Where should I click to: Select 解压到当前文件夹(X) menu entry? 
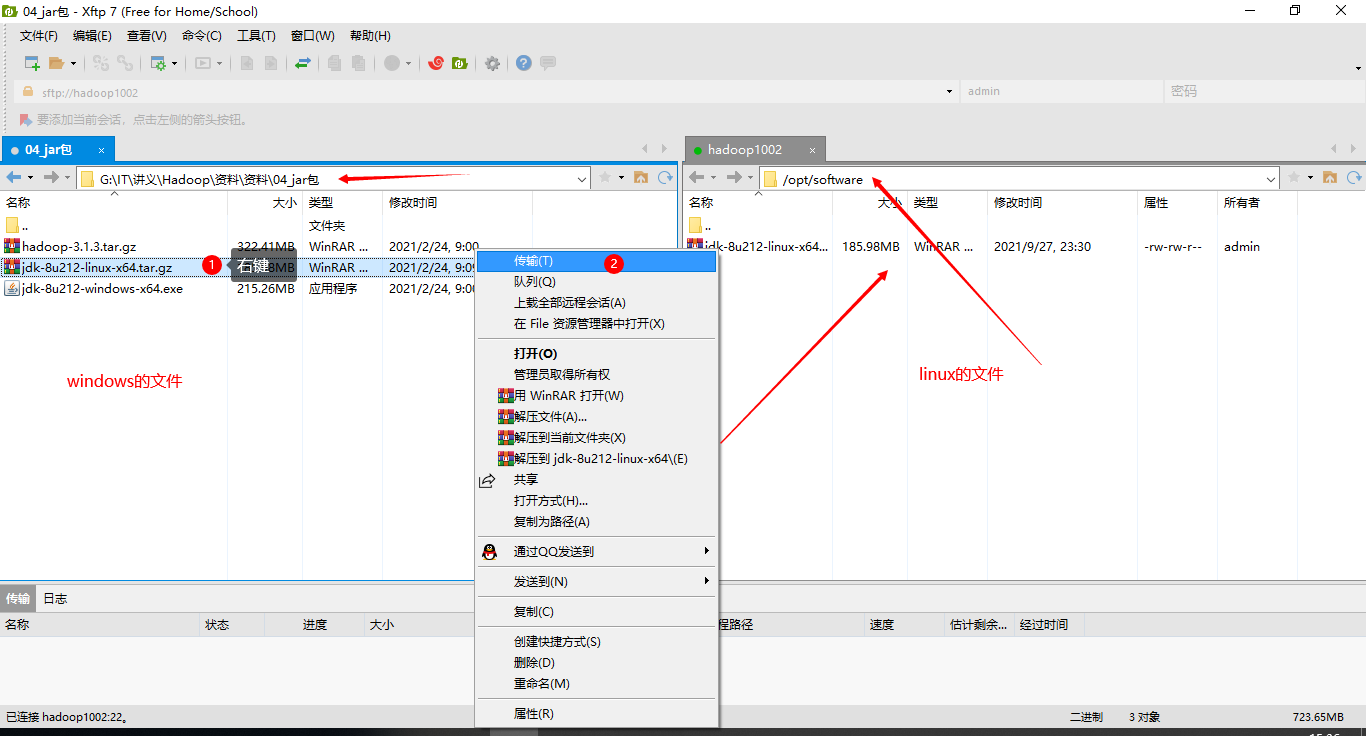(x=596, y=438)
